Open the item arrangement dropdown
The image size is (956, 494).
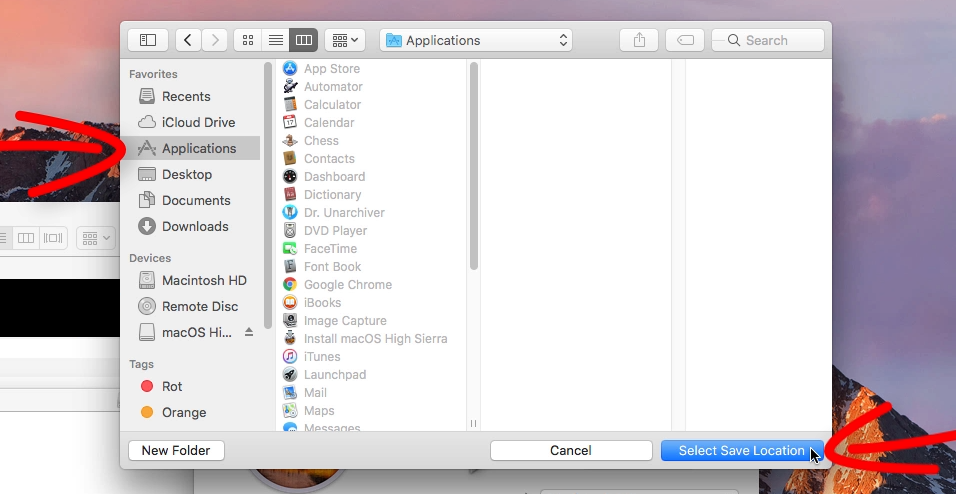coord(345,40)
